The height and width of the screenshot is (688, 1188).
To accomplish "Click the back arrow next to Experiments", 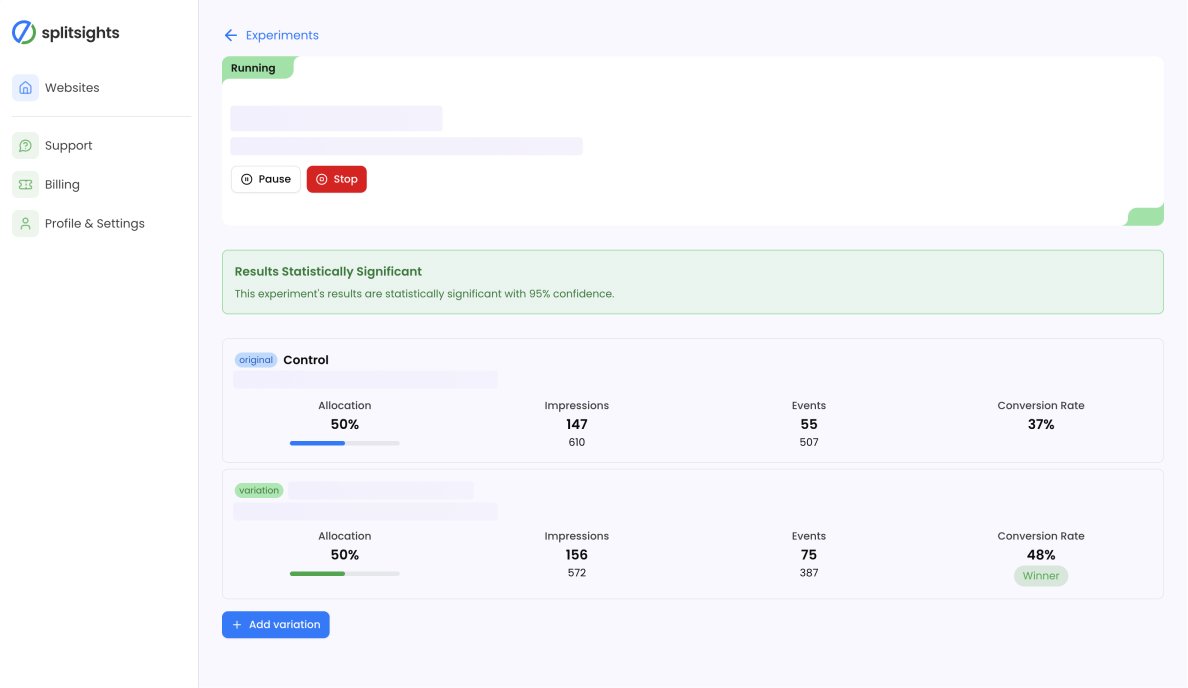I will pyautogui.click(x=230, y=35).
